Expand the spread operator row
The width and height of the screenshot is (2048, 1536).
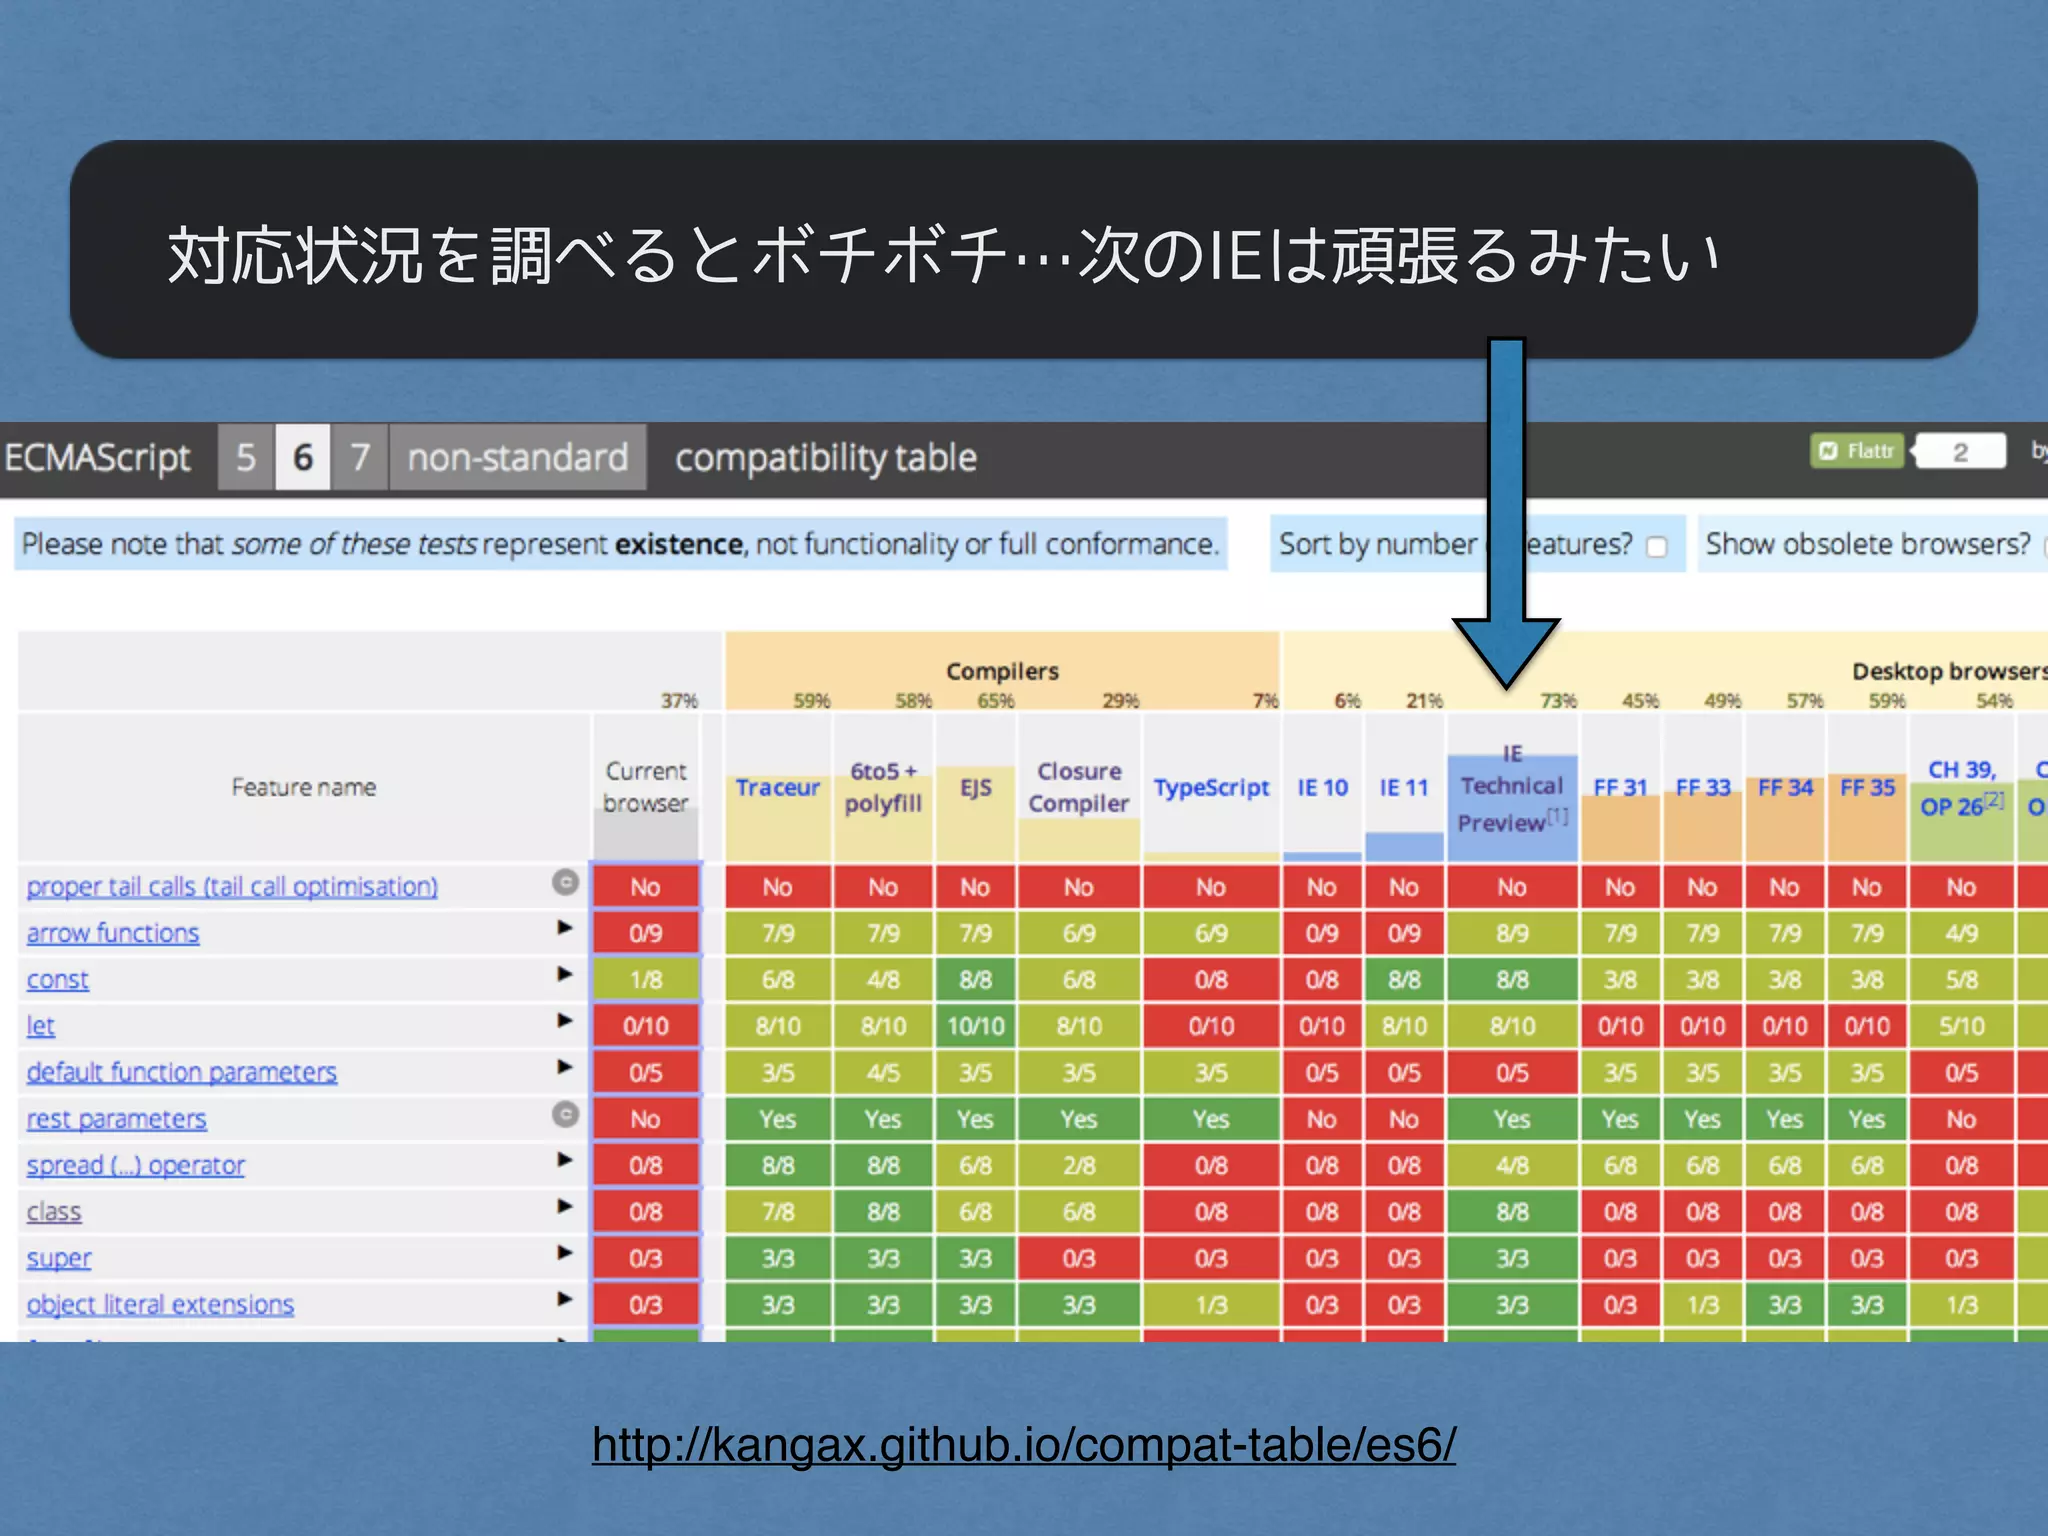coord(565,1159)
